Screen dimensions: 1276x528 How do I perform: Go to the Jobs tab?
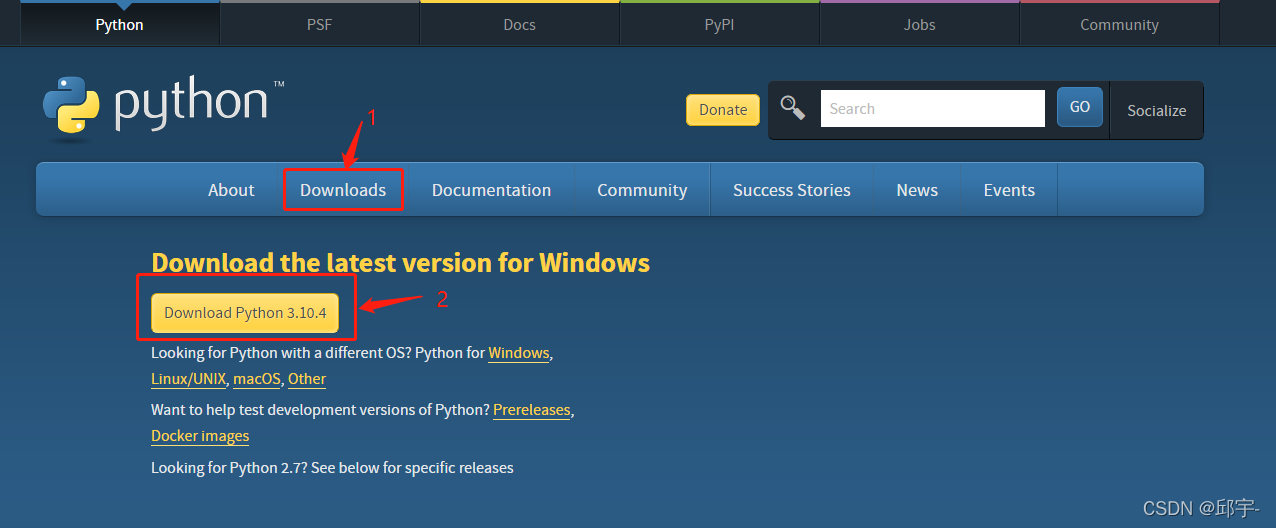tap(919, 24)
